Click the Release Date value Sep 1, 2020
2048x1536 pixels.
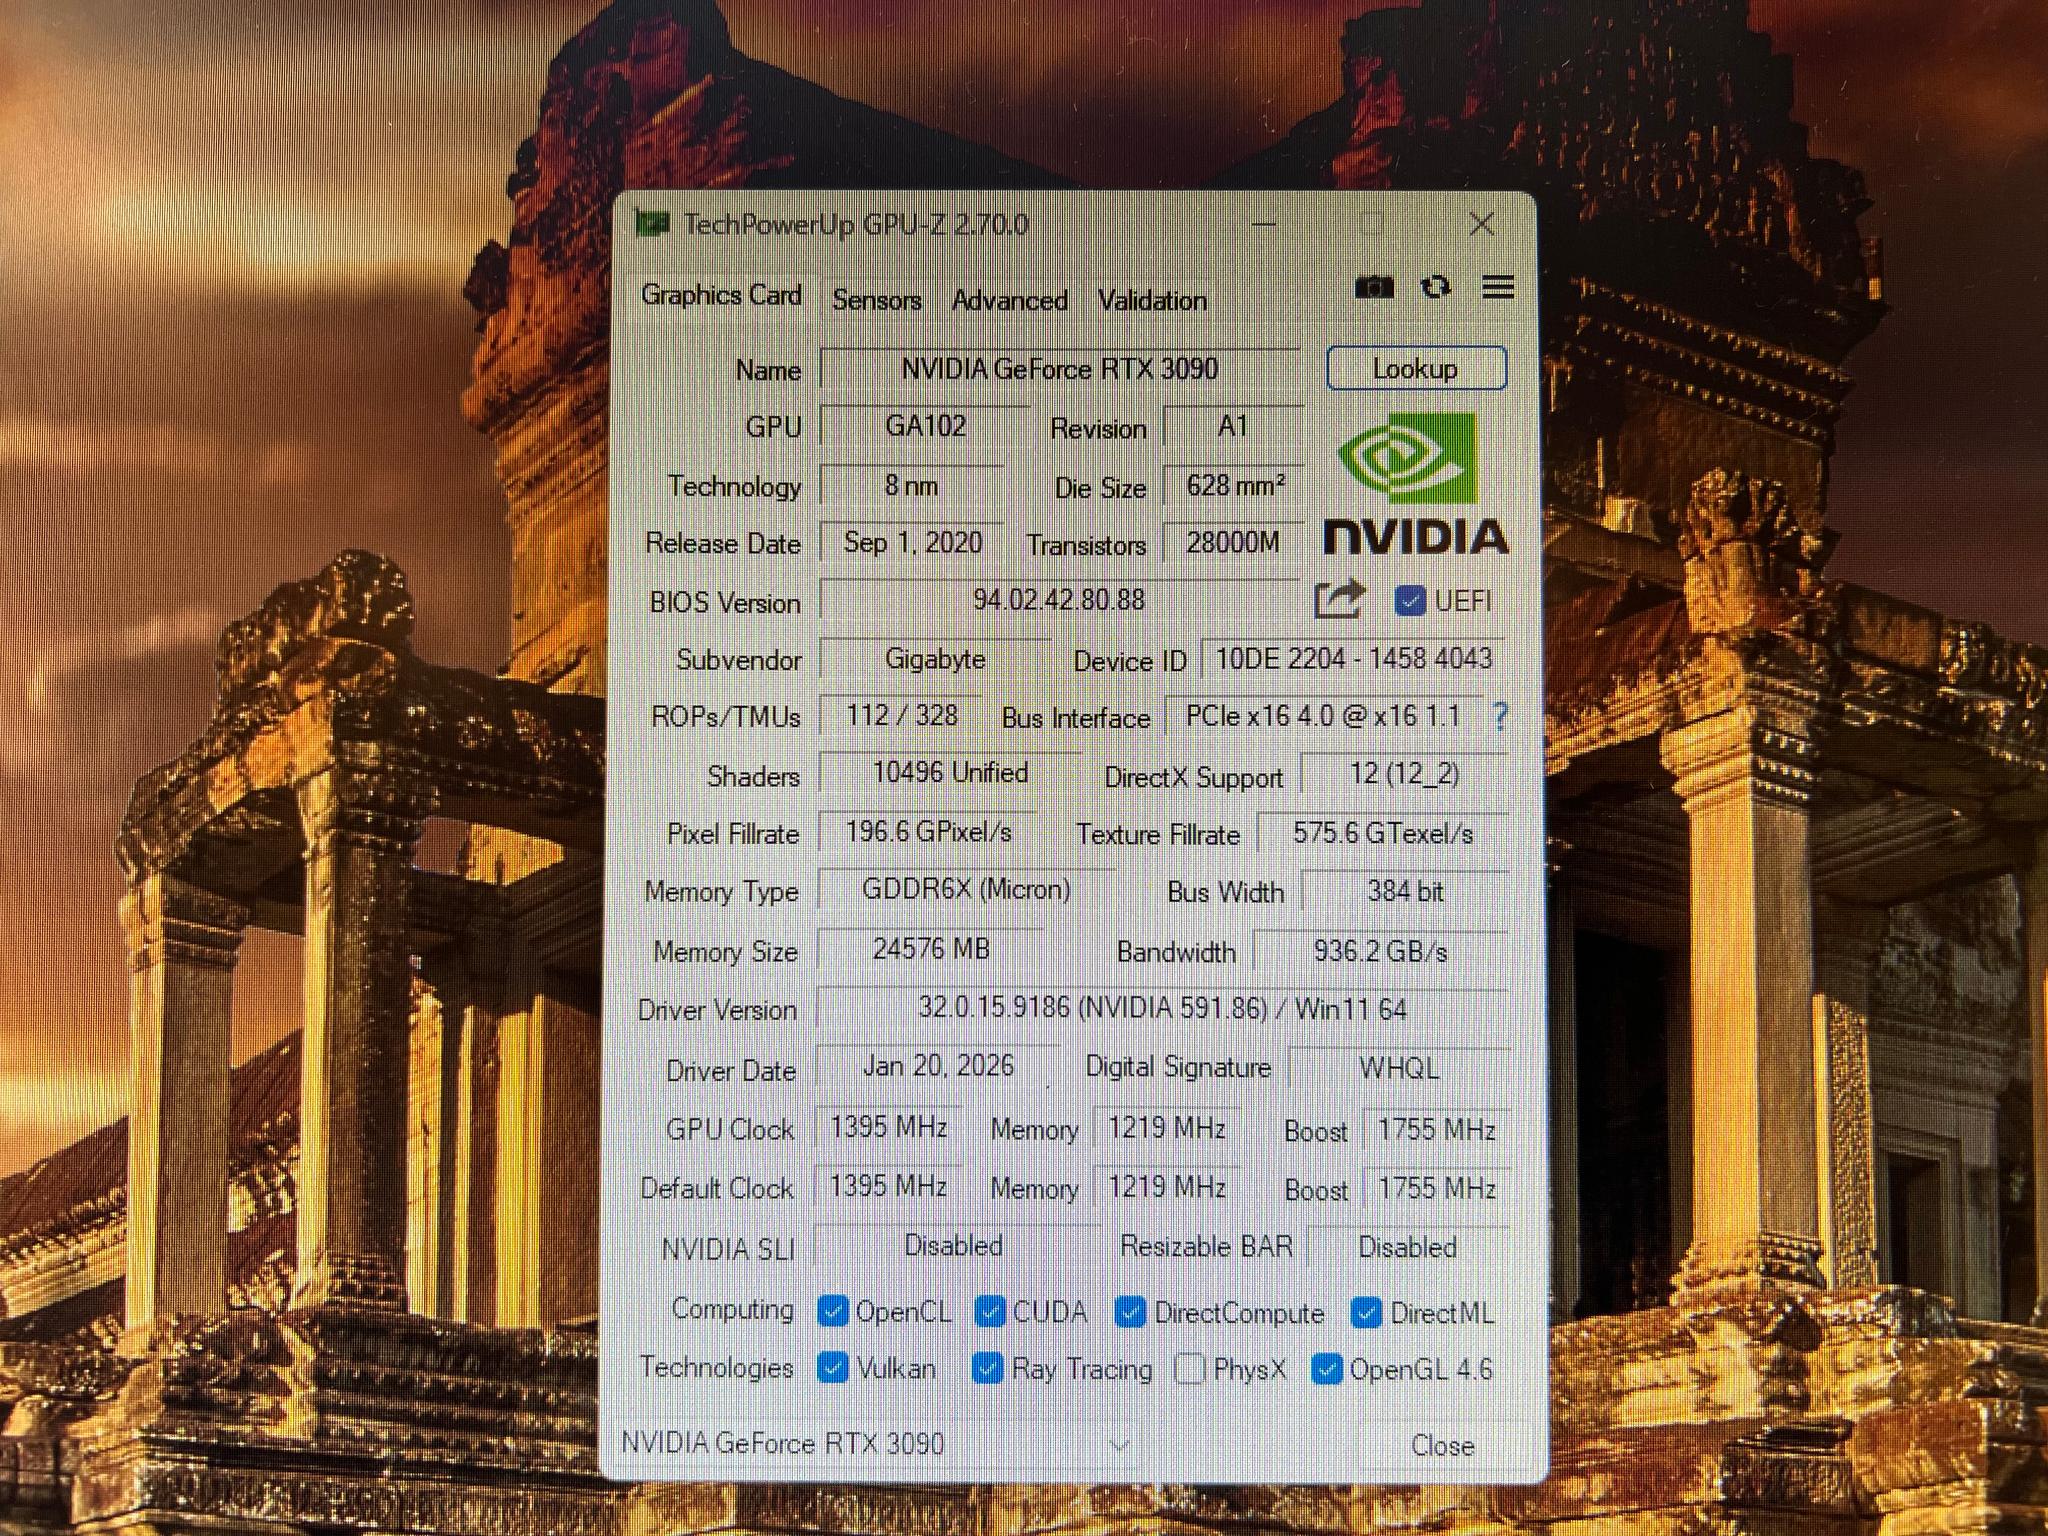tap(912, 543)
